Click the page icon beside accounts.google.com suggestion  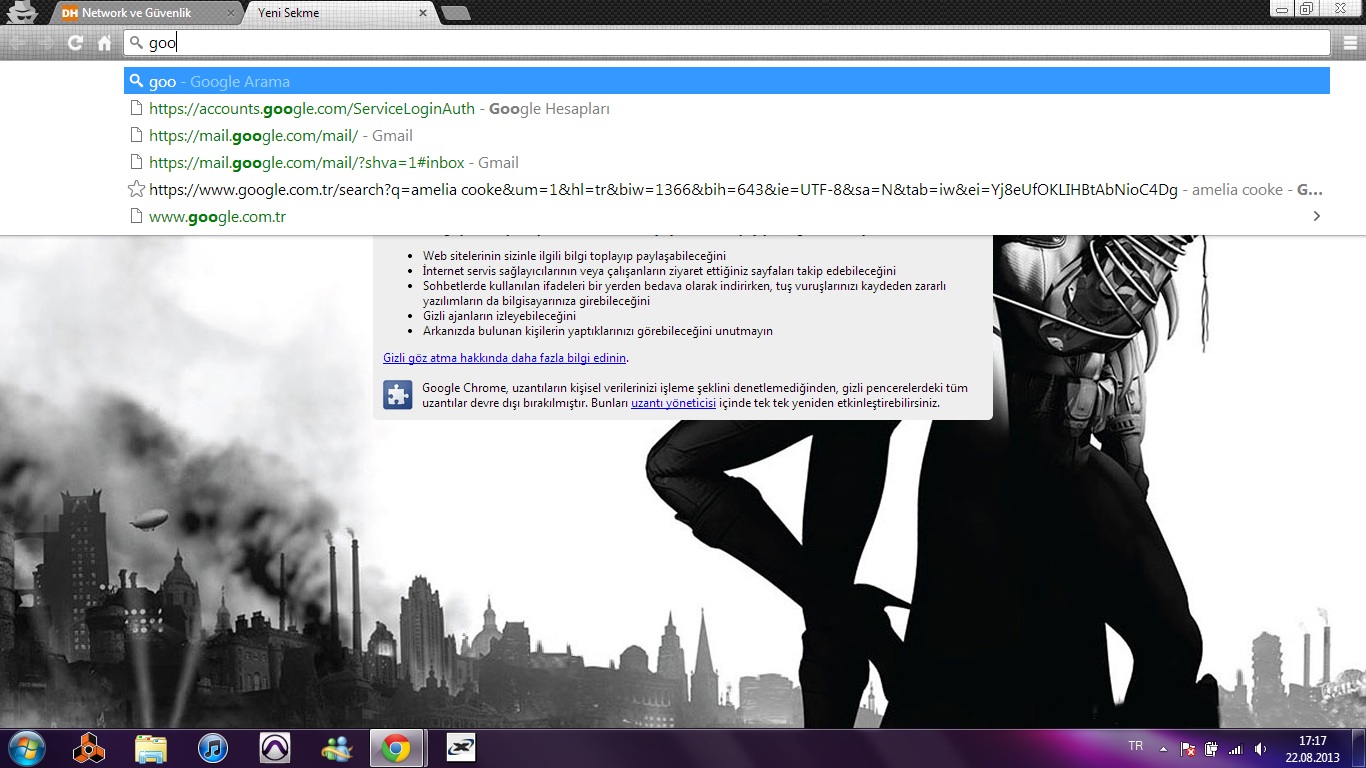pos(137,108)
